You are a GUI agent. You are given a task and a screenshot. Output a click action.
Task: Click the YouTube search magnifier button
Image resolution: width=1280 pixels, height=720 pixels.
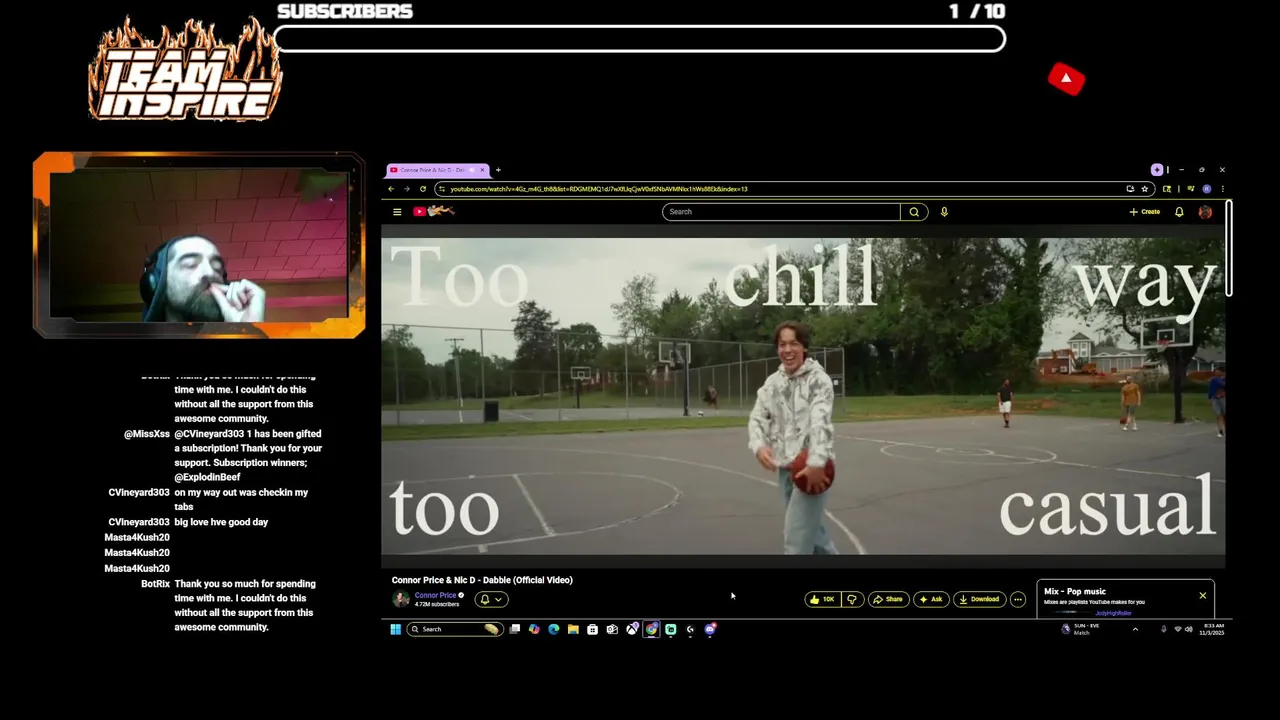pyautogui.click(x=914, y=212)
